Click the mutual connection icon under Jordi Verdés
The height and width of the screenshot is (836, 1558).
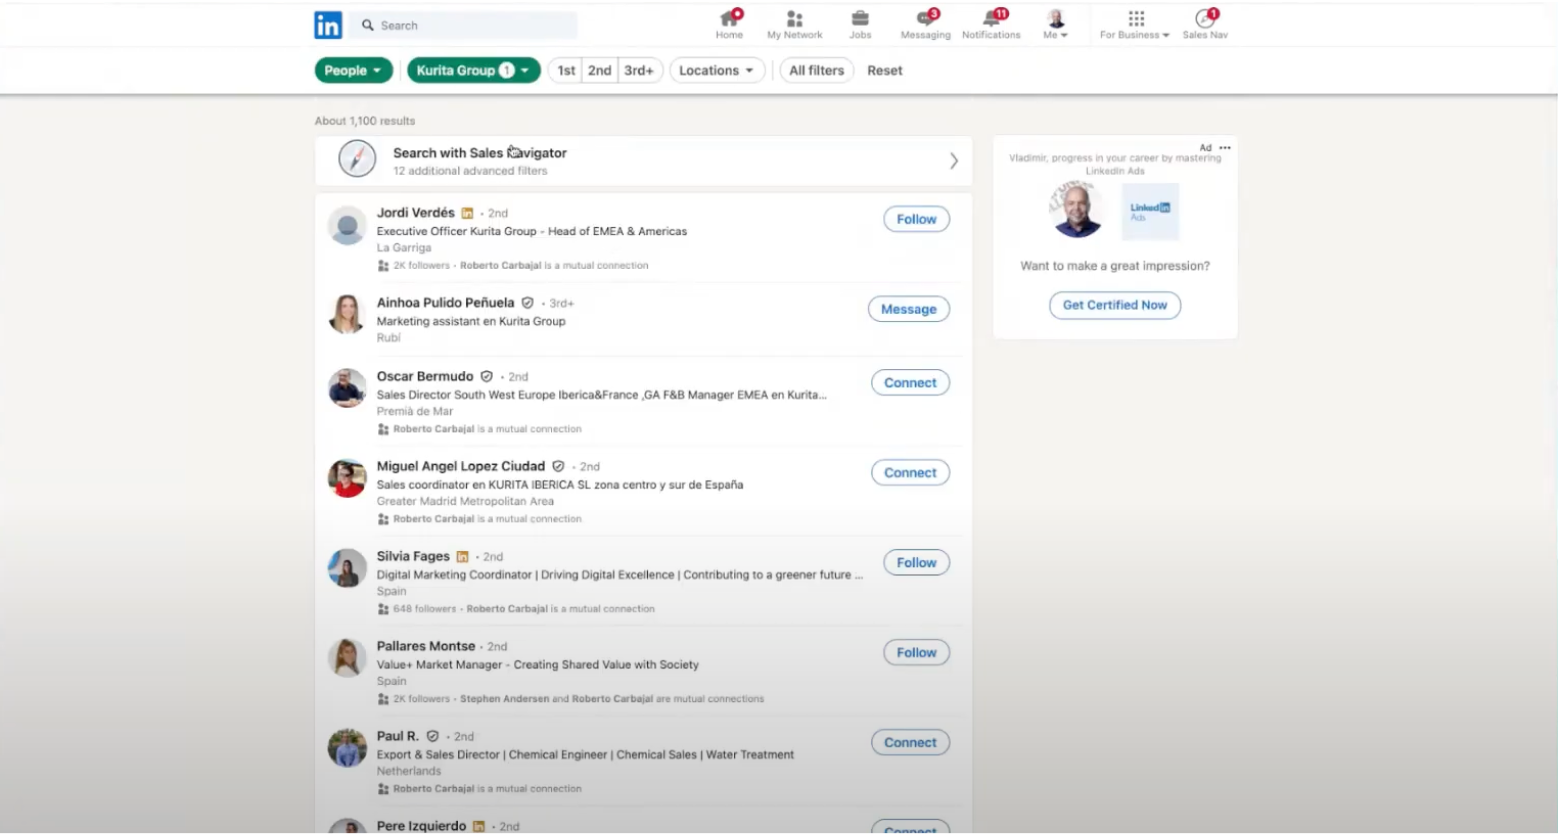(x=383, y=266)
